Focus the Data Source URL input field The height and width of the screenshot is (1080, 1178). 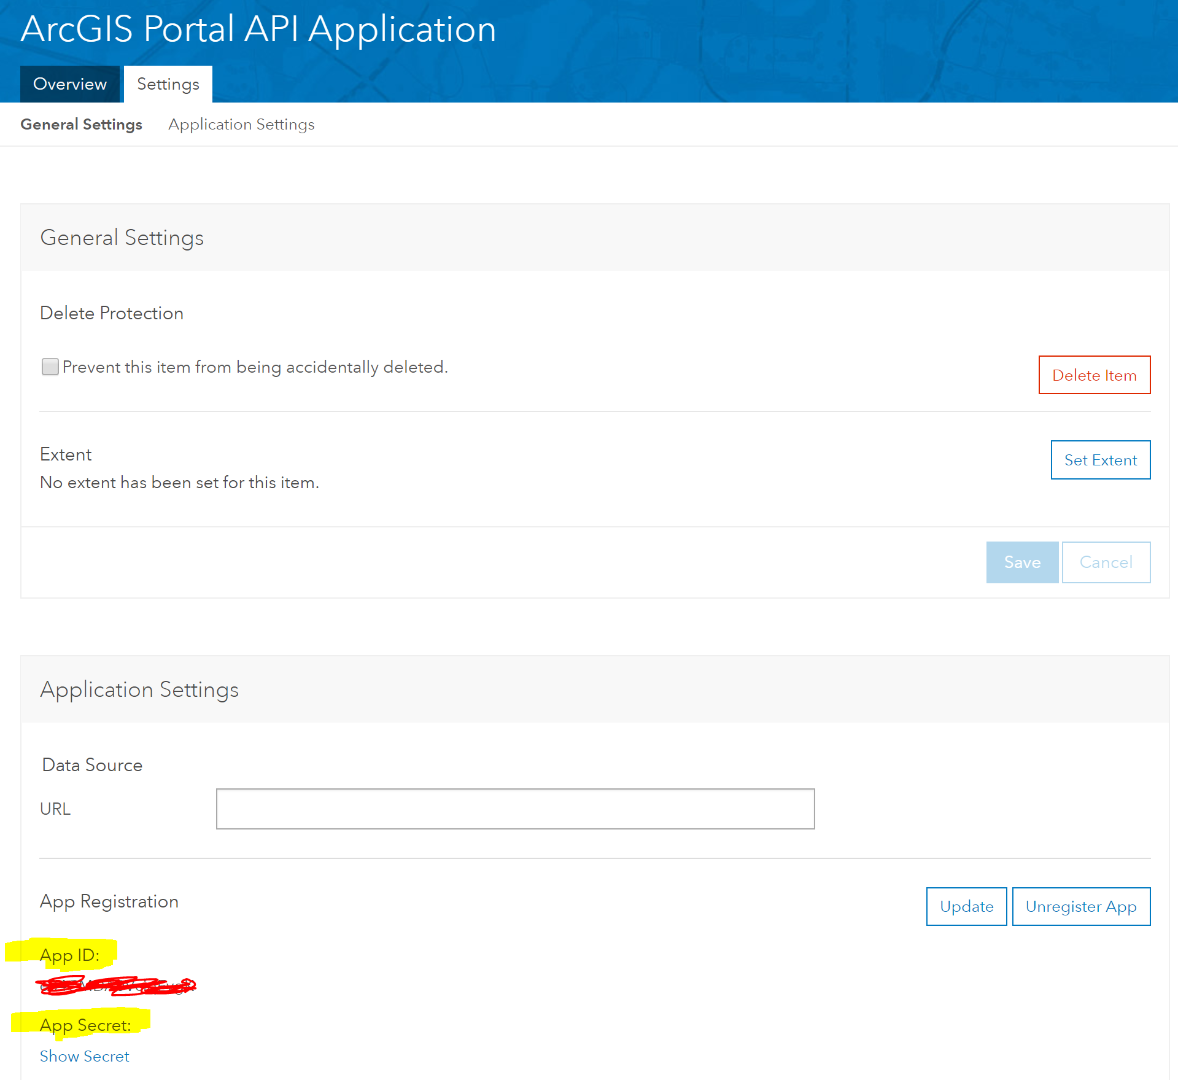point(515,809)
